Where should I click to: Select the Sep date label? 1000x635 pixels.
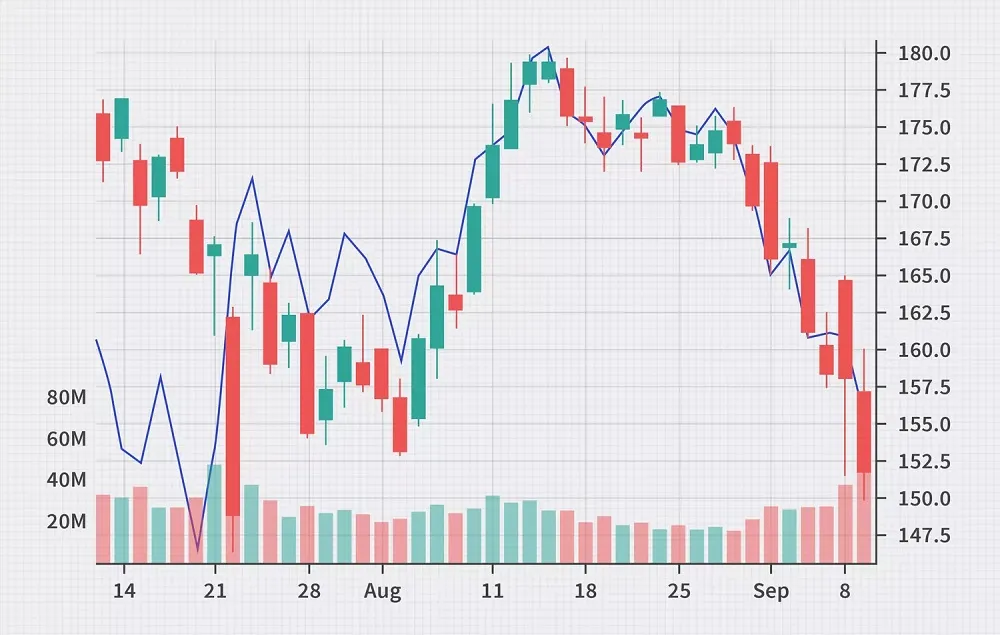pos(771,592)
